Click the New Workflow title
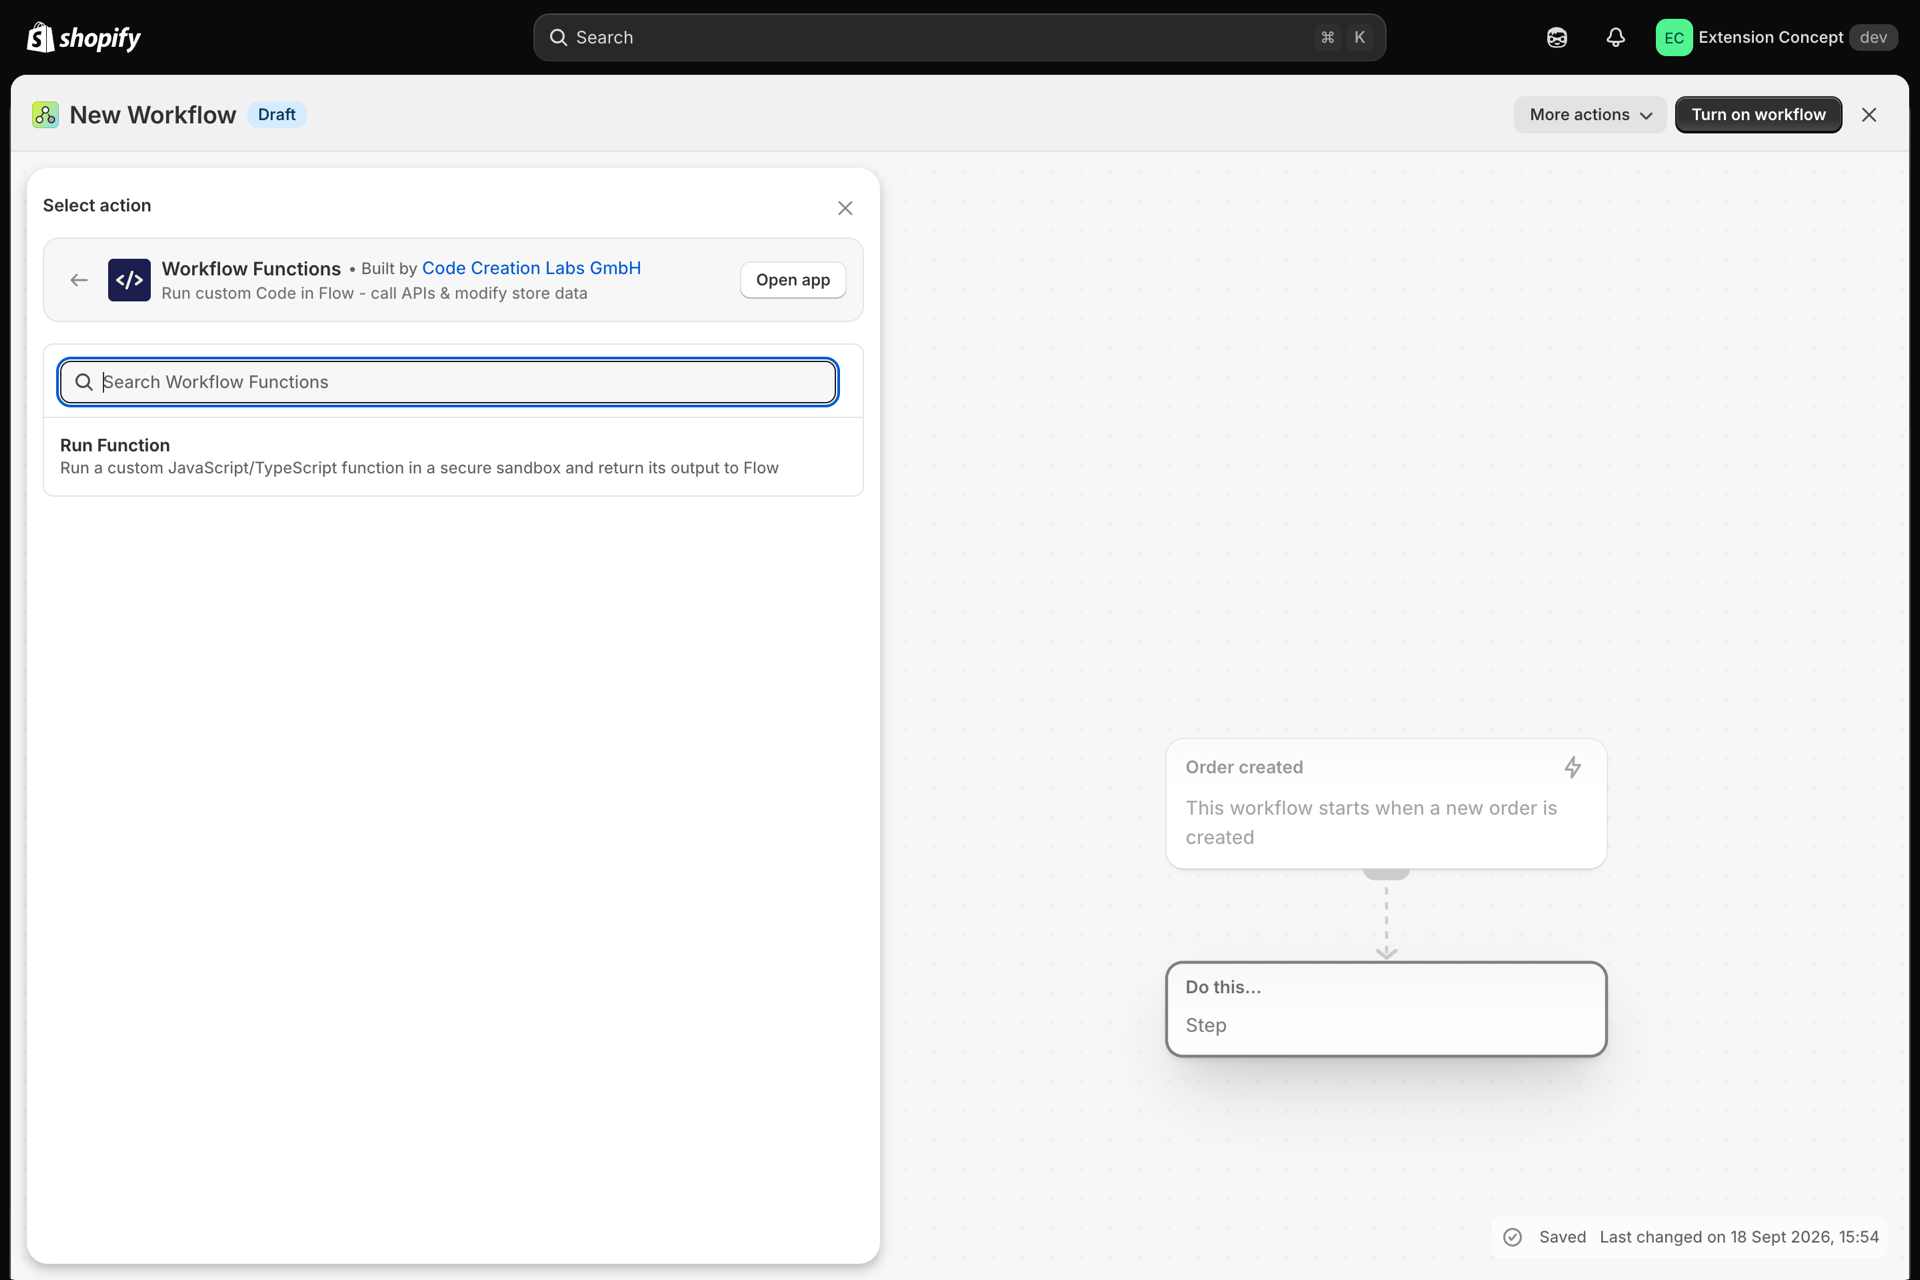 coord(153,115)
